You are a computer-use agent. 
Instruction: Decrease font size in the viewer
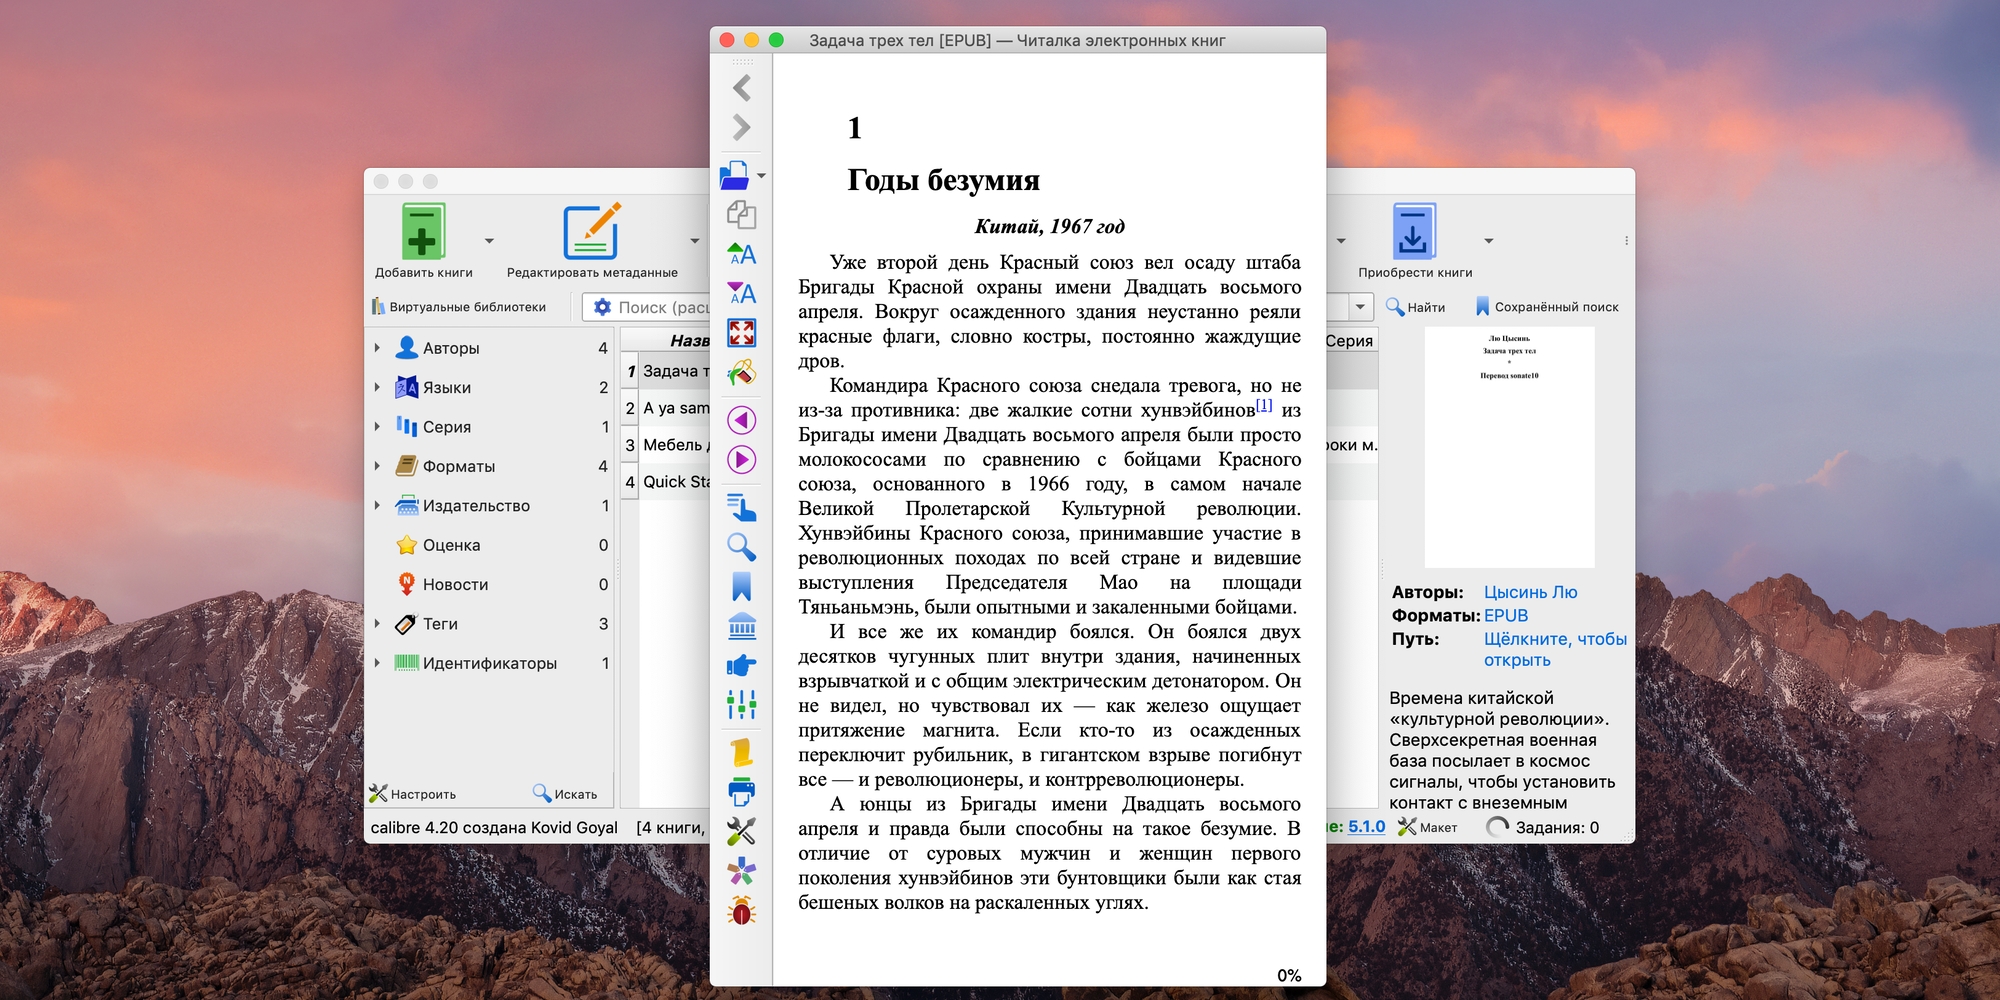(741, 293)
